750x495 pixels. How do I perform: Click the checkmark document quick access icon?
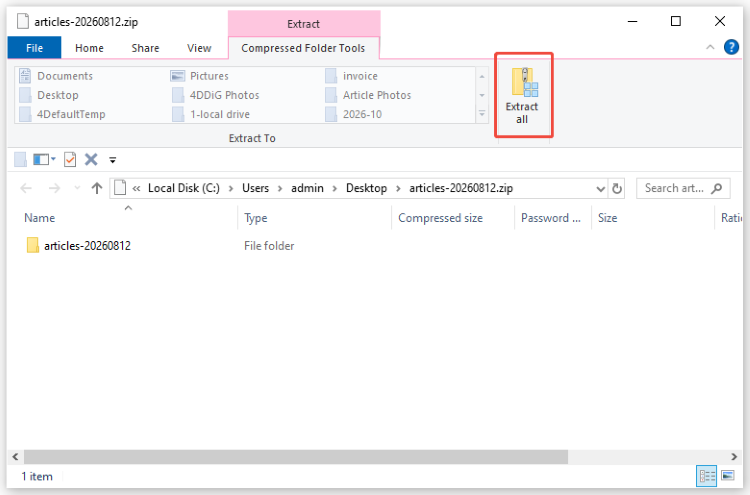[x=70, y=159]
